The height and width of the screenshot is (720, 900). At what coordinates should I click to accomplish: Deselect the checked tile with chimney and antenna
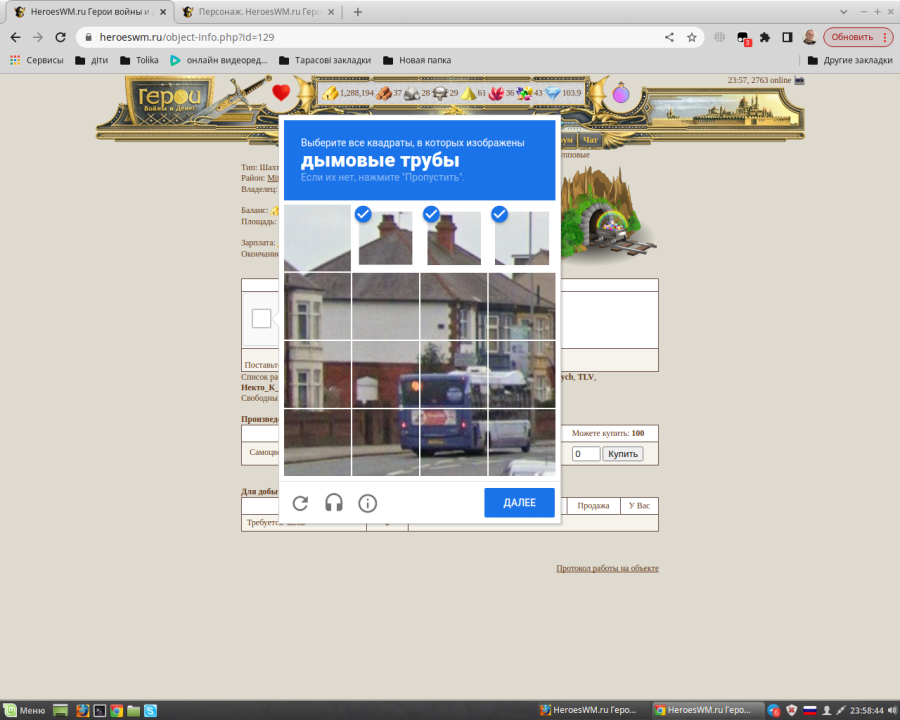pyautogui.click(x=385, y=238)
